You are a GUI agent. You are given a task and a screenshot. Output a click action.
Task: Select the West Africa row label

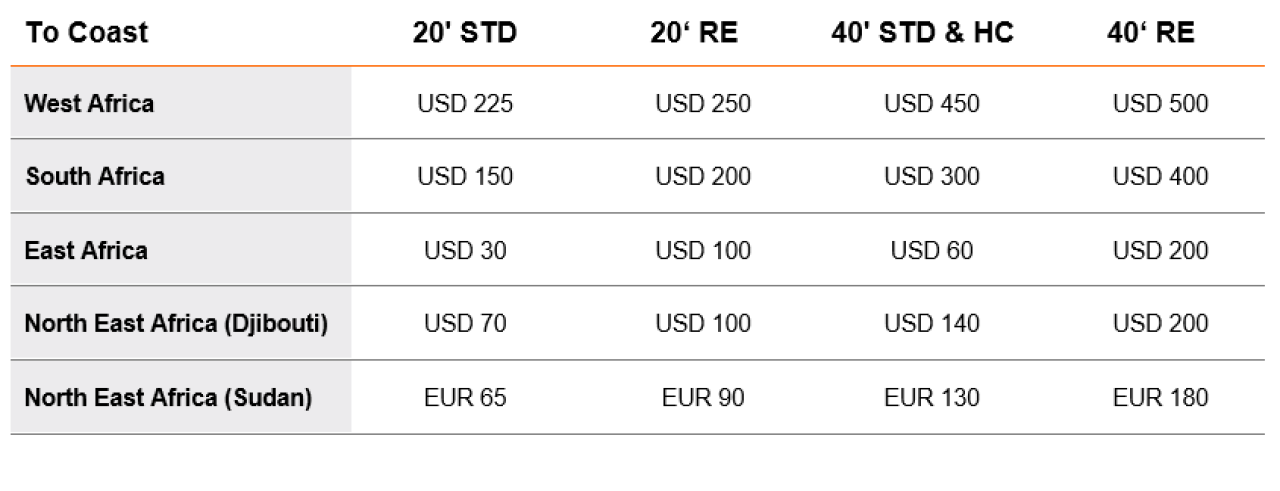click(89, 103)
